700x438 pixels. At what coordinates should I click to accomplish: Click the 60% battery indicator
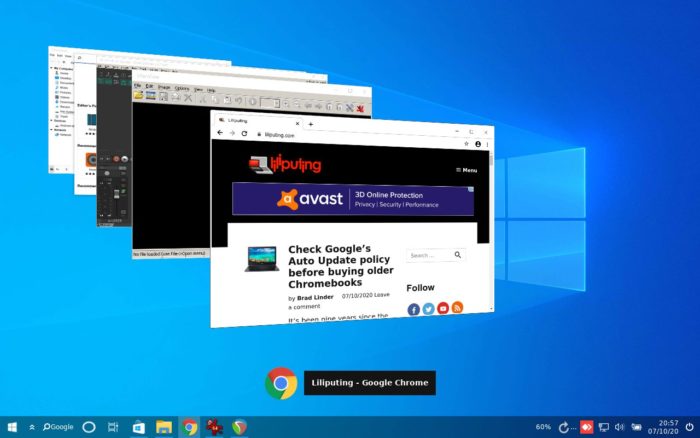click(543, 427)
